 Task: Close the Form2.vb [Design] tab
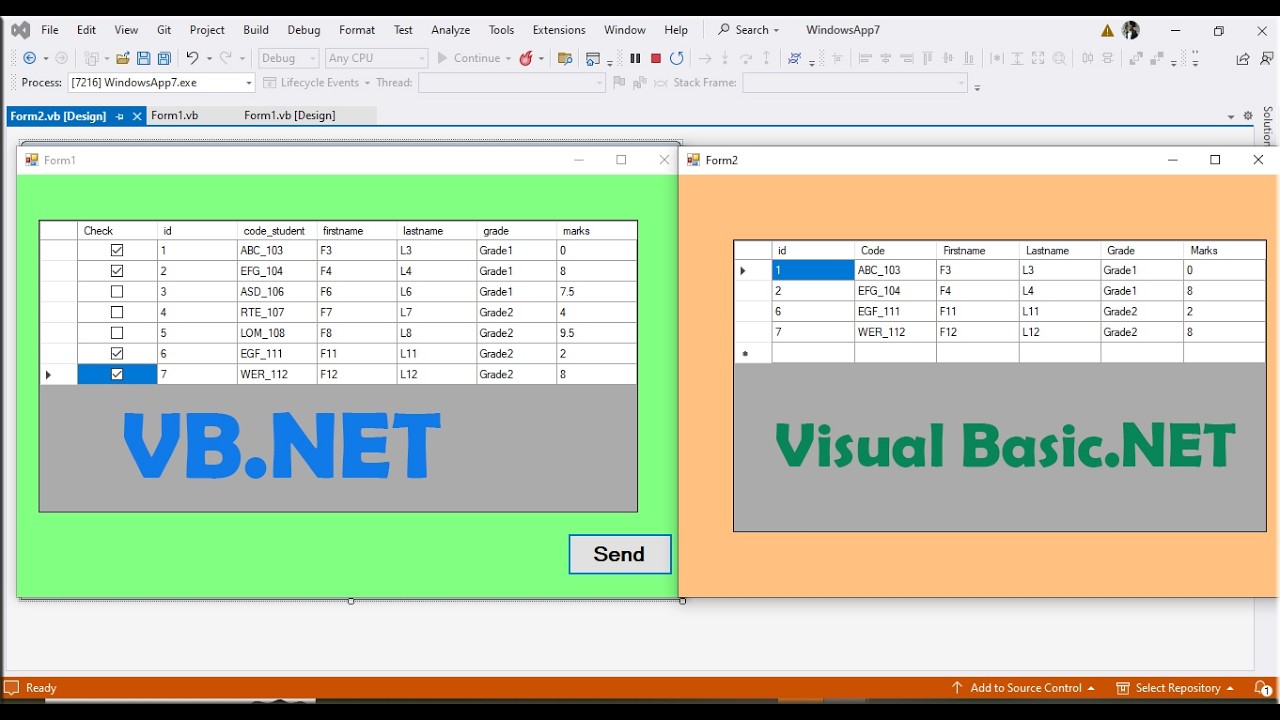137,116
